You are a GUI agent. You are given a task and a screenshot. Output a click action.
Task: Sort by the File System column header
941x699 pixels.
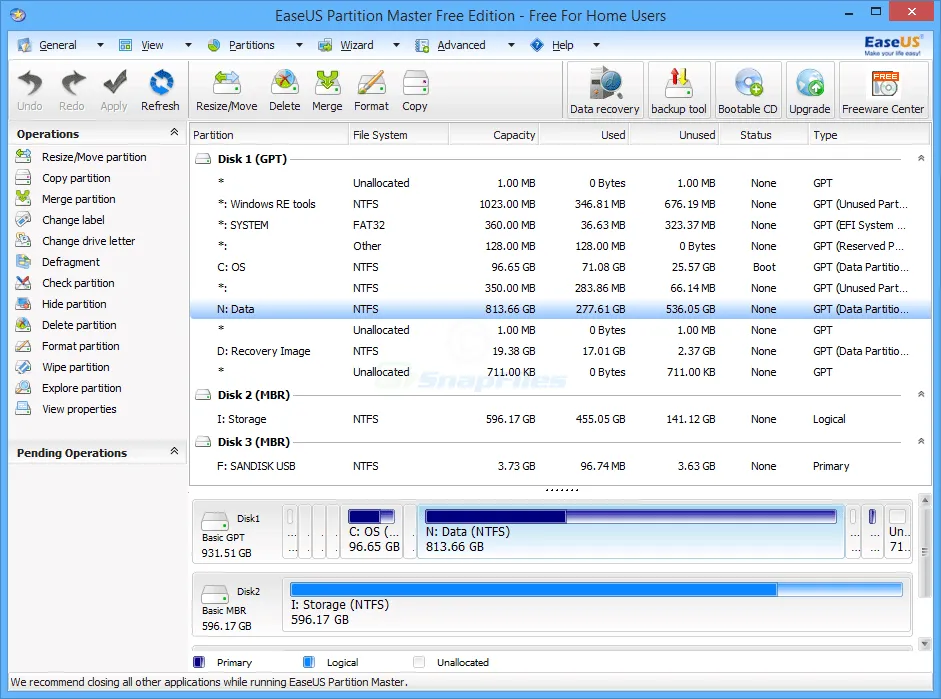coord(398,135)
